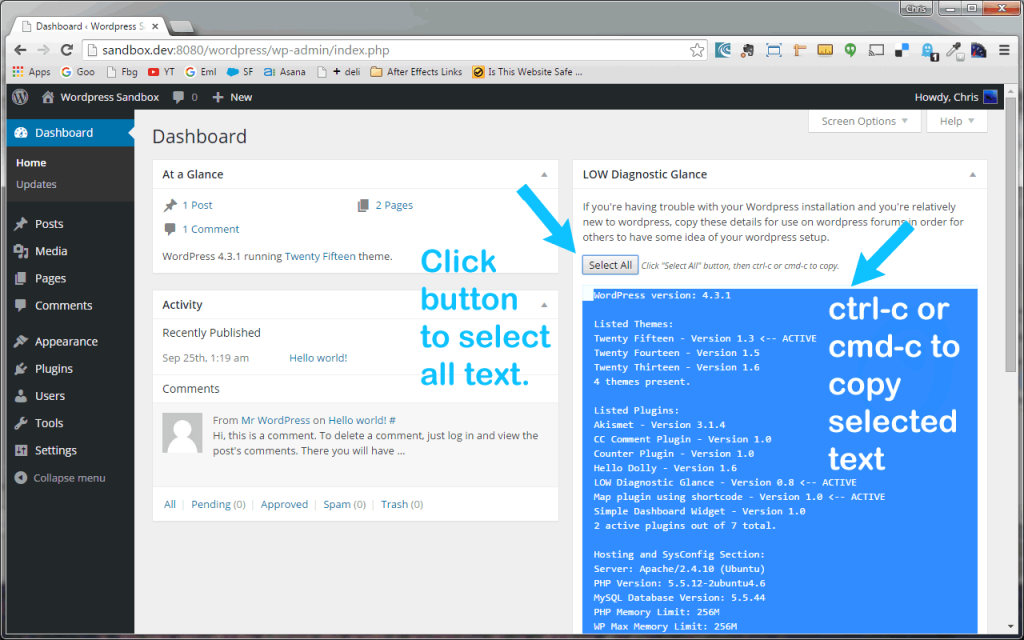
Task: Open the green Hangouts quote extension
Action: pos(850,50)
